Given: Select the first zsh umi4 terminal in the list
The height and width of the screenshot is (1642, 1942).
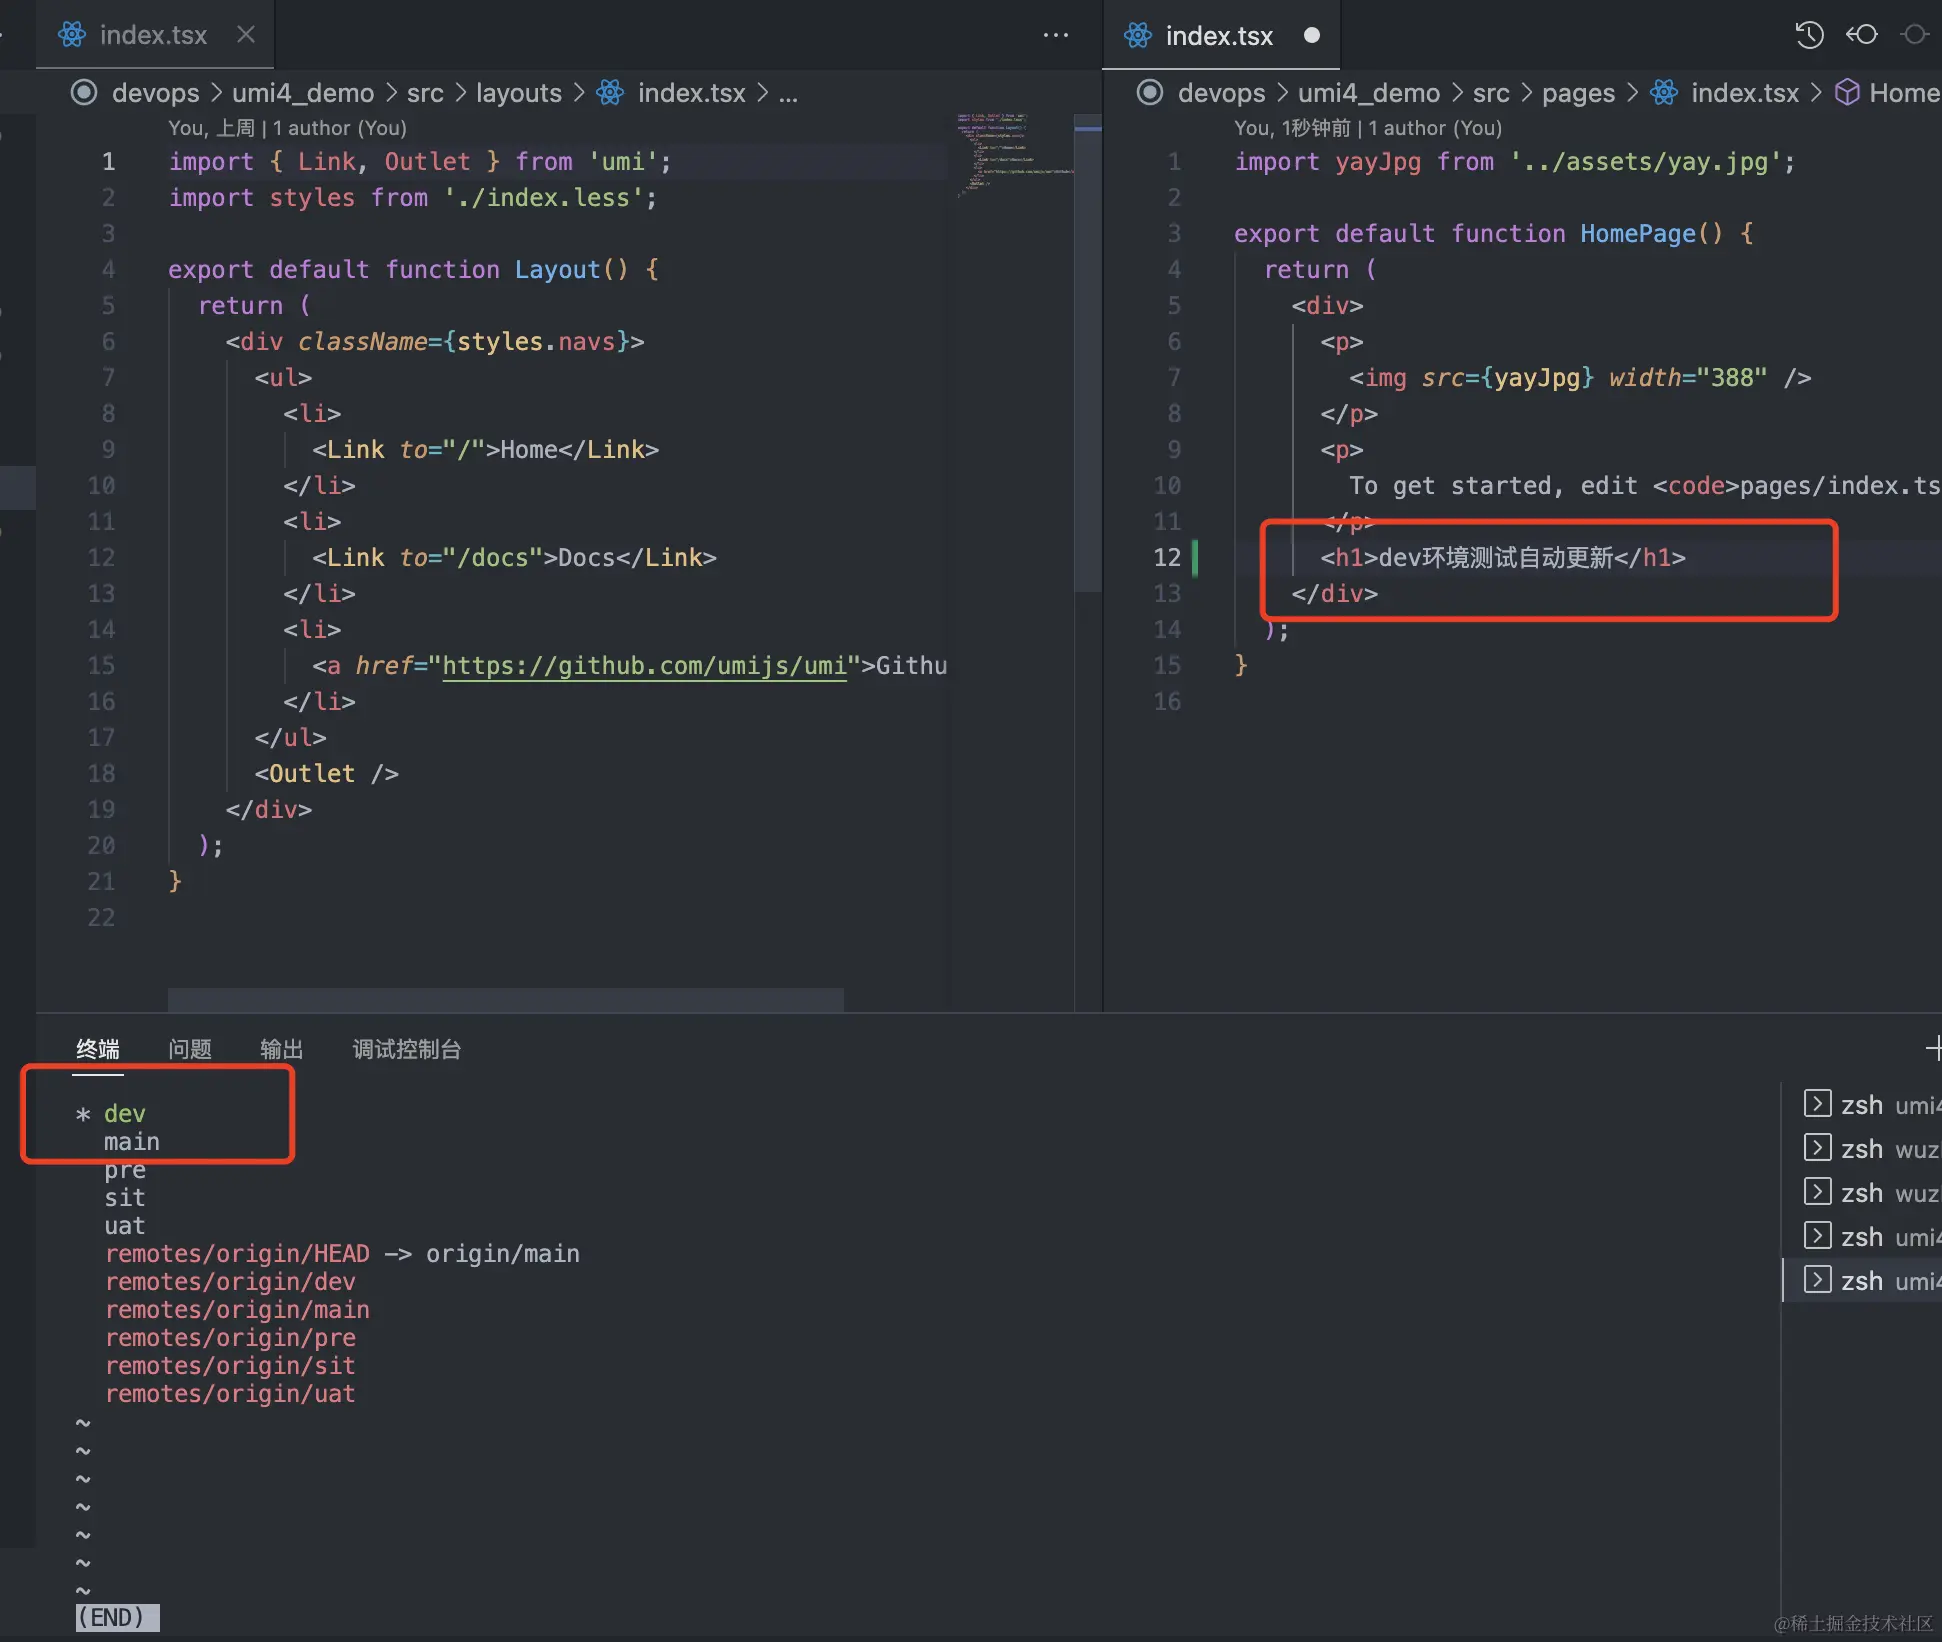Looking at the screenshot, I should pyautogui.click(x=1870, y=1105).
